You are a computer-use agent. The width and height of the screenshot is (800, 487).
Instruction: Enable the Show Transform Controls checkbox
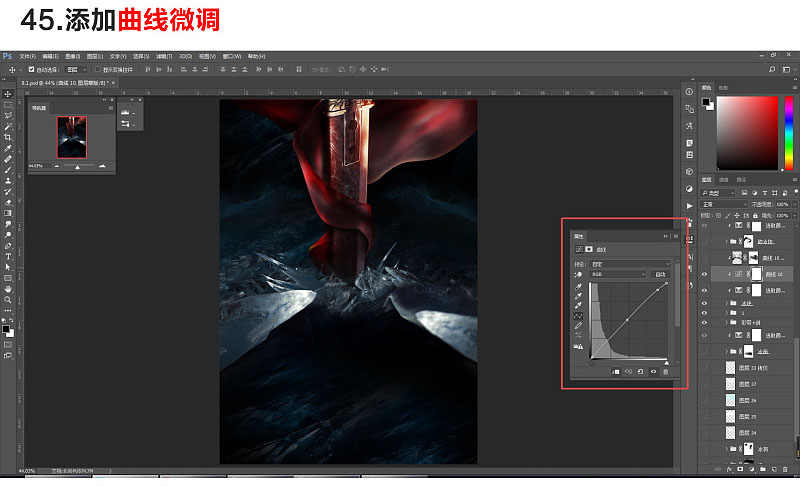[x=97, y=69]
